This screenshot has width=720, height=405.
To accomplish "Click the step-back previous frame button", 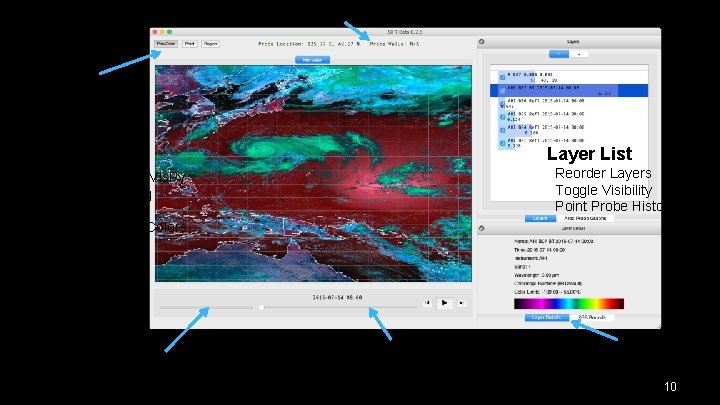I will (427, 303).
